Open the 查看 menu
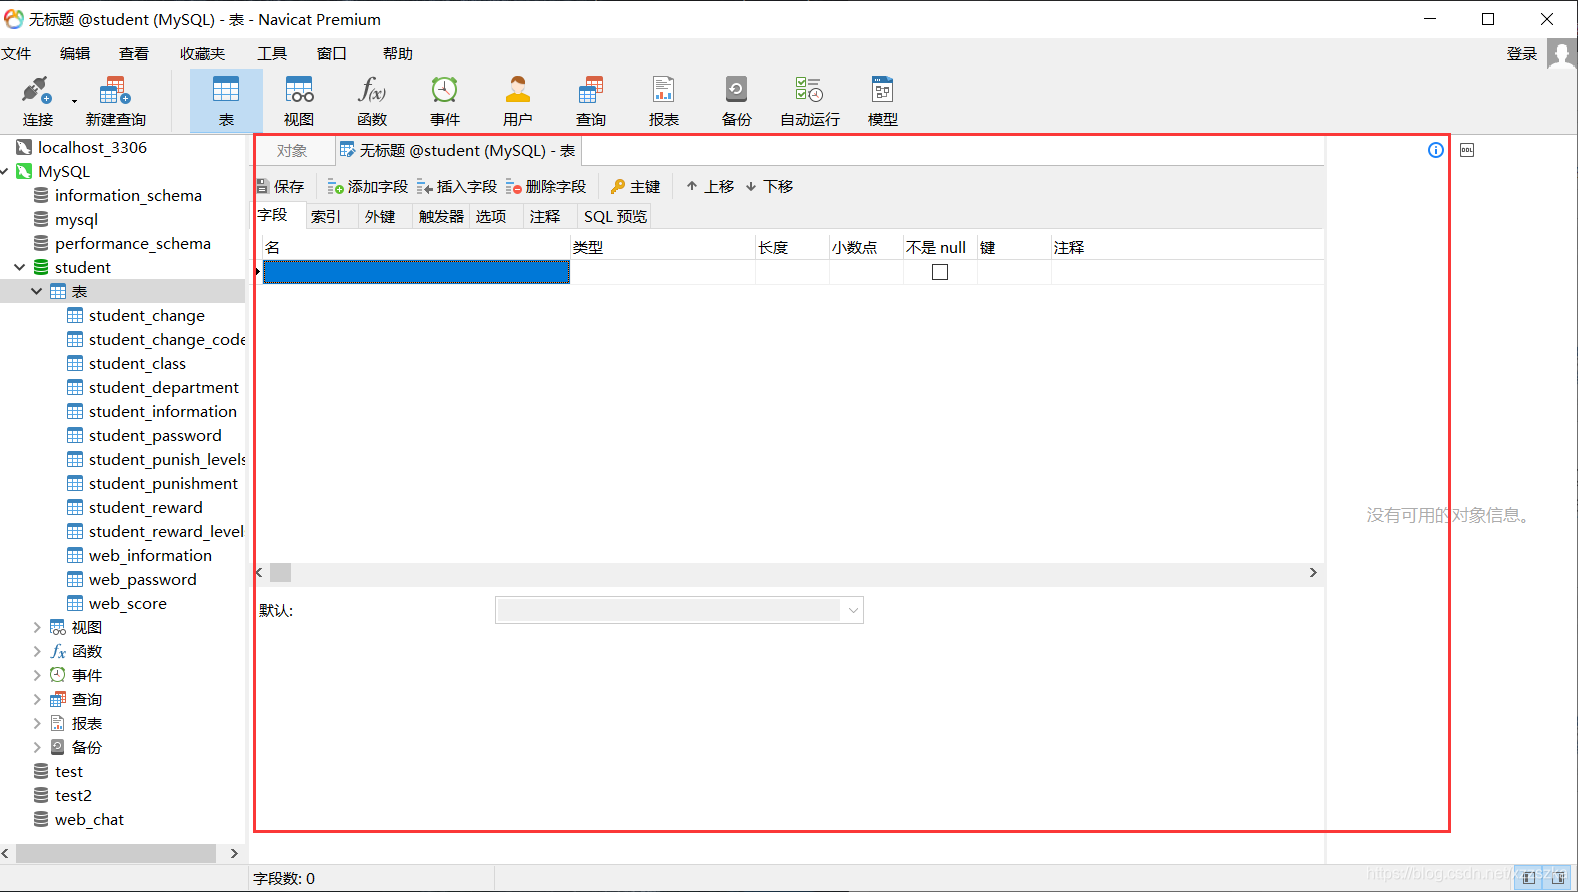Viewport: 1578px width, 892px height. click(134, 53)
